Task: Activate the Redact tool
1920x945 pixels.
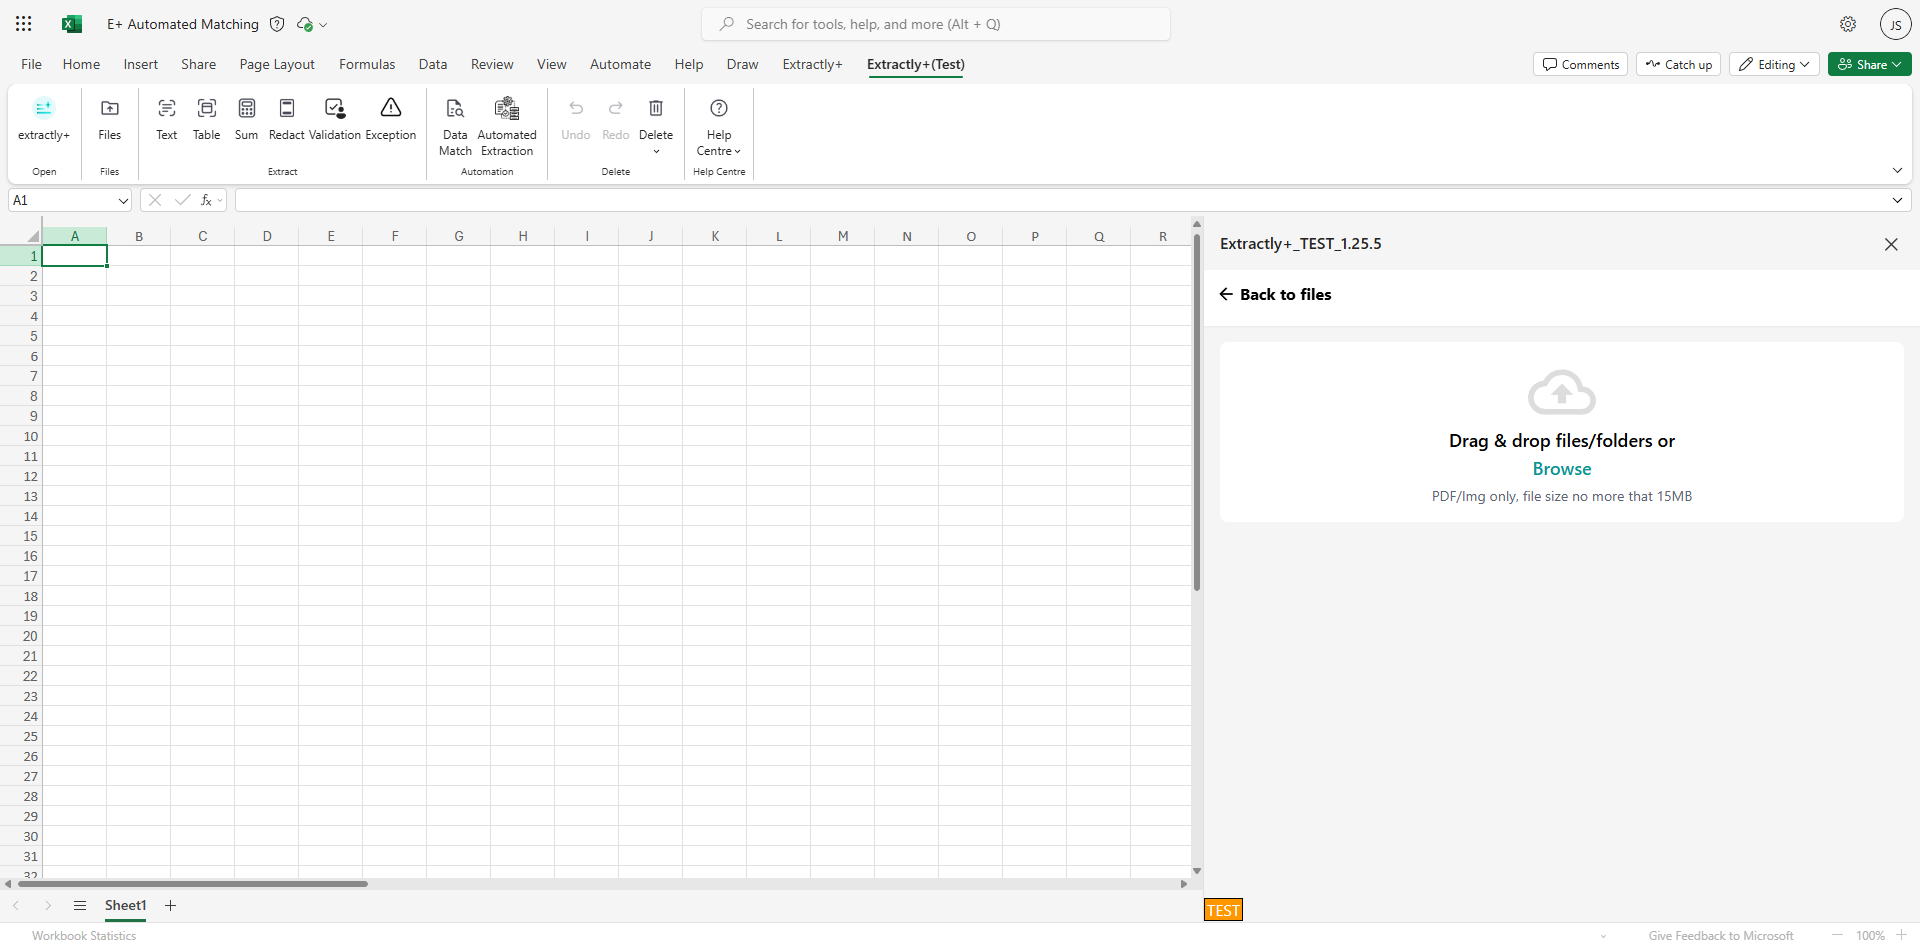Action: coord(286,119)
